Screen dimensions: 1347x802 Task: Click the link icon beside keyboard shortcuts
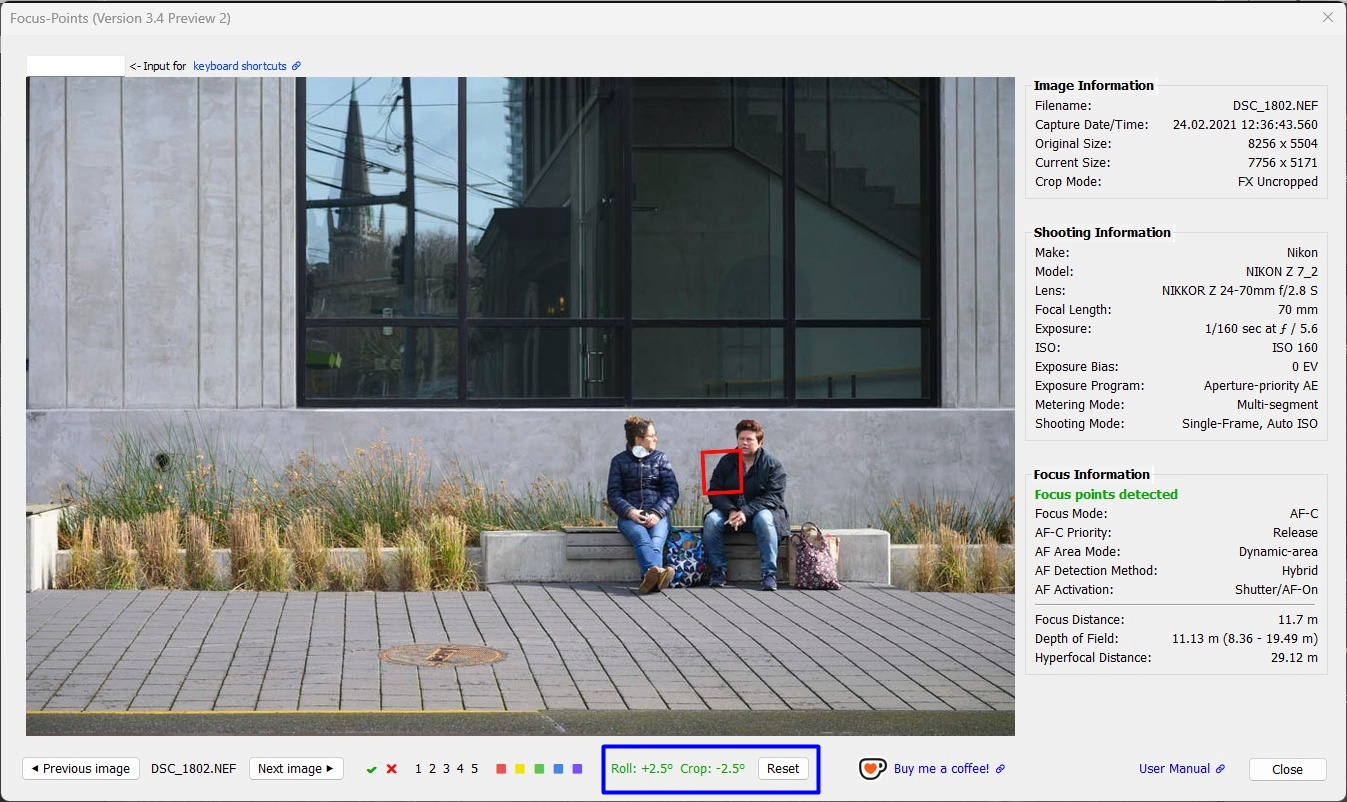(297, 66)
